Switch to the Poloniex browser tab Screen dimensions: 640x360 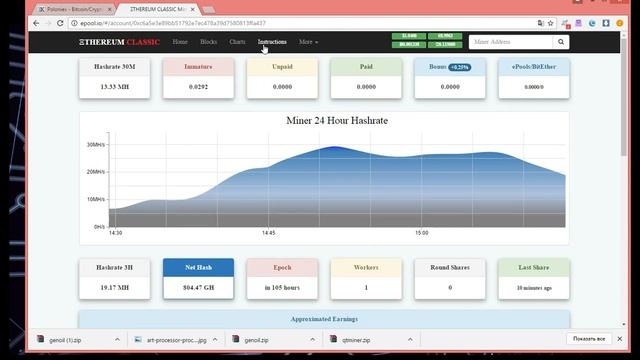pos(73,9)
